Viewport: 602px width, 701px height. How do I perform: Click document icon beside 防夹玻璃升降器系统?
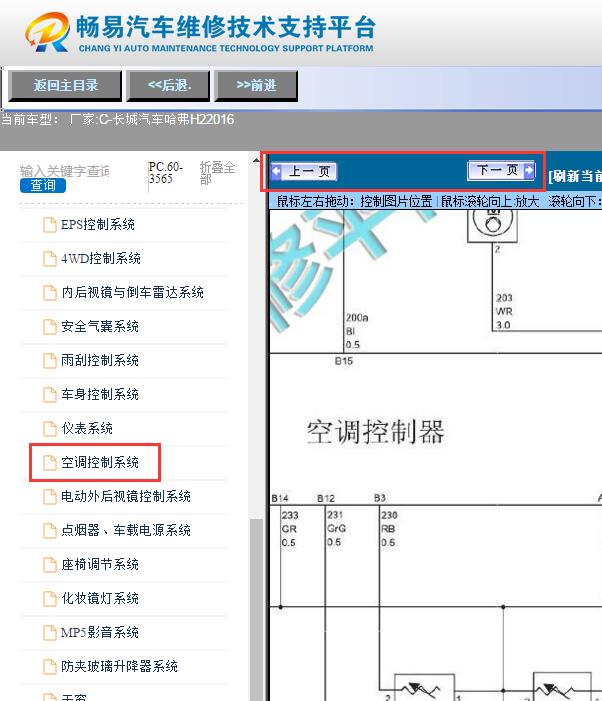pos(50,667)
